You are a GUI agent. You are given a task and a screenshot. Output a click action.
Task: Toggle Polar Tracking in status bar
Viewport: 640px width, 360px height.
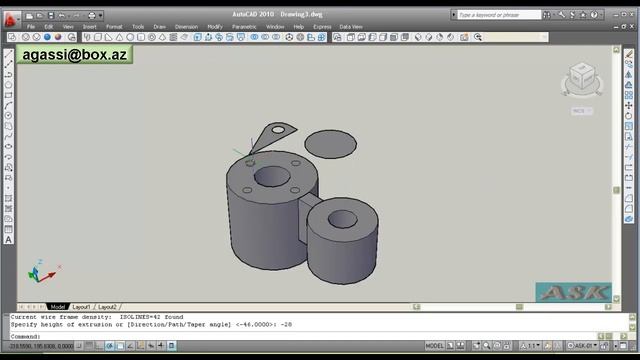[x=109, y=346]
